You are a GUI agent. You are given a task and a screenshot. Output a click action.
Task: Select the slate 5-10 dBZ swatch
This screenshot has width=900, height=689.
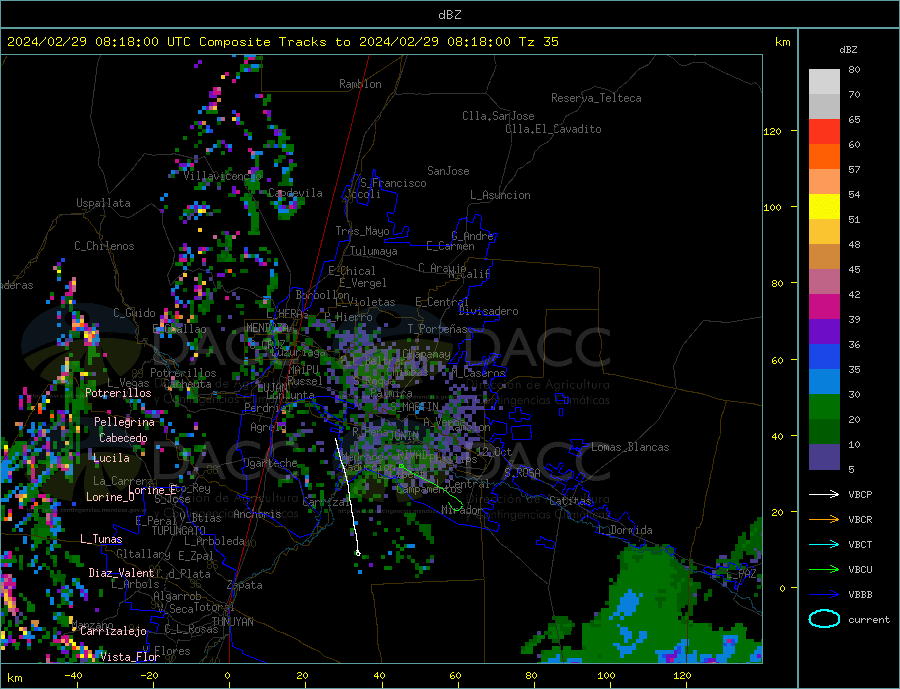(824, 457)
